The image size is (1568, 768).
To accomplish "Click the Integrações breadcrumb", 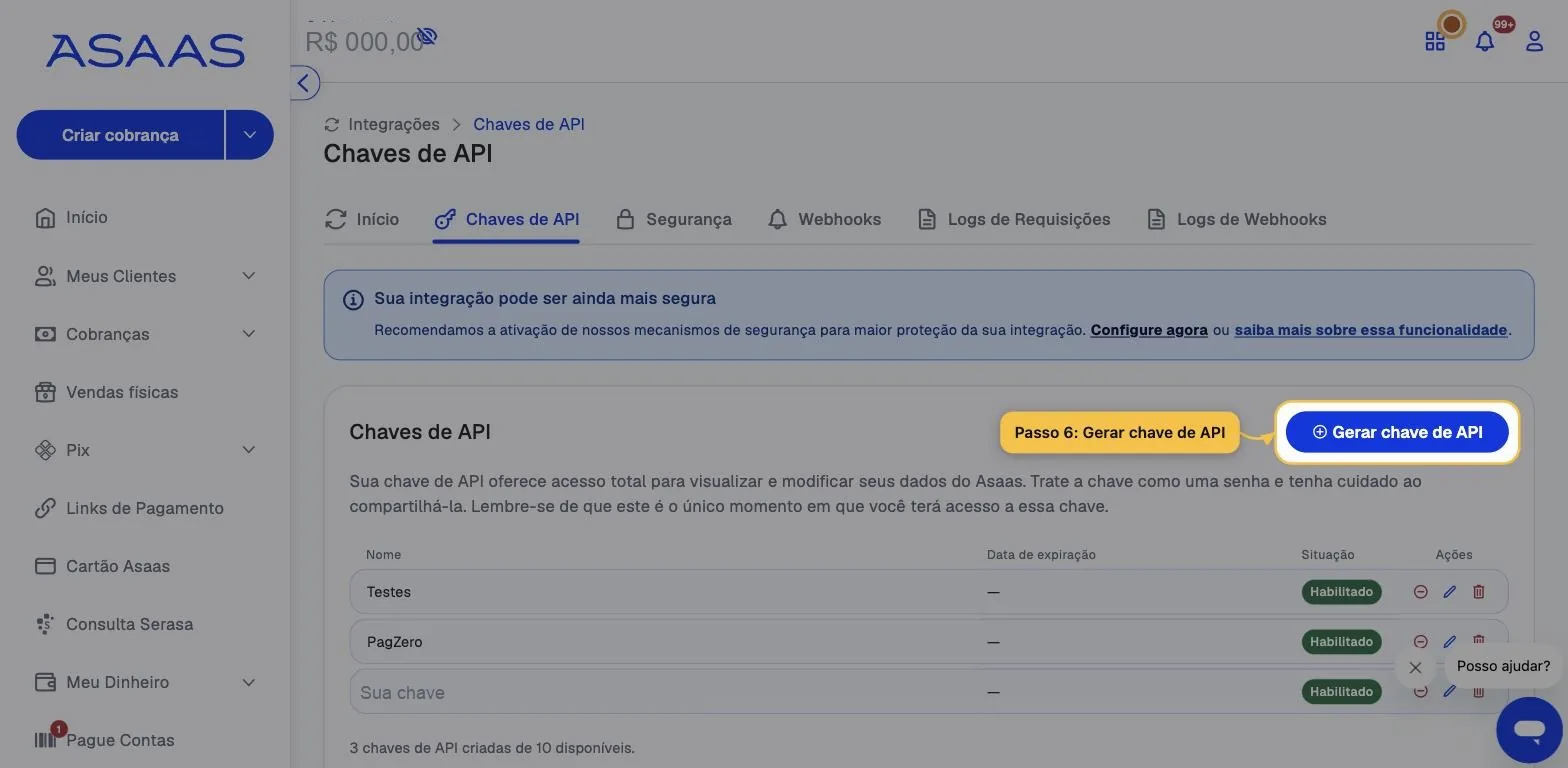I will [x=394, y=124].
